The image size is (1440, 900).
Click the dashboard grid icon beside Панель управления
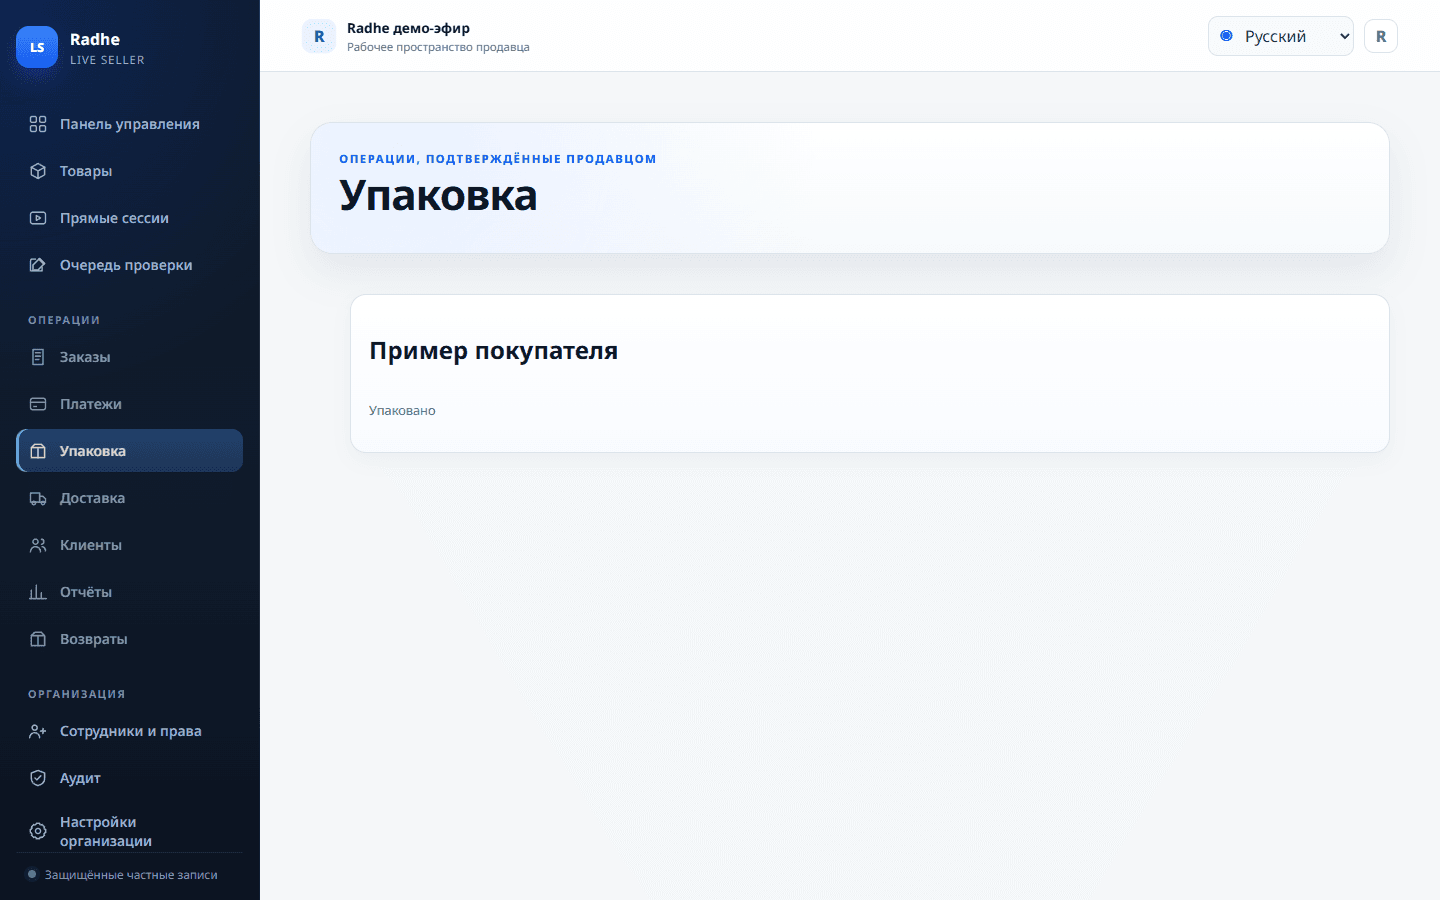click(38, 124)
